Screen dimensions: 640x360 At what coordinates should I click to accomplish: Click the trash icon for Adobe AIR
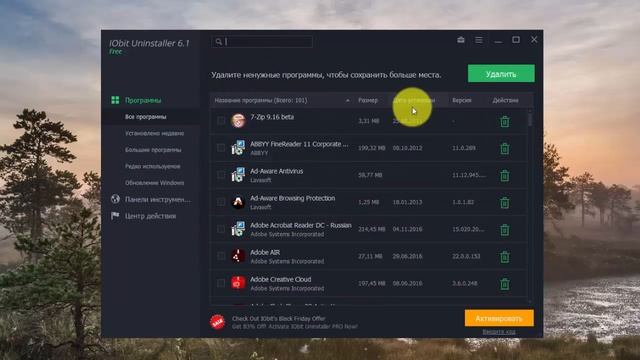click(504, 257)
